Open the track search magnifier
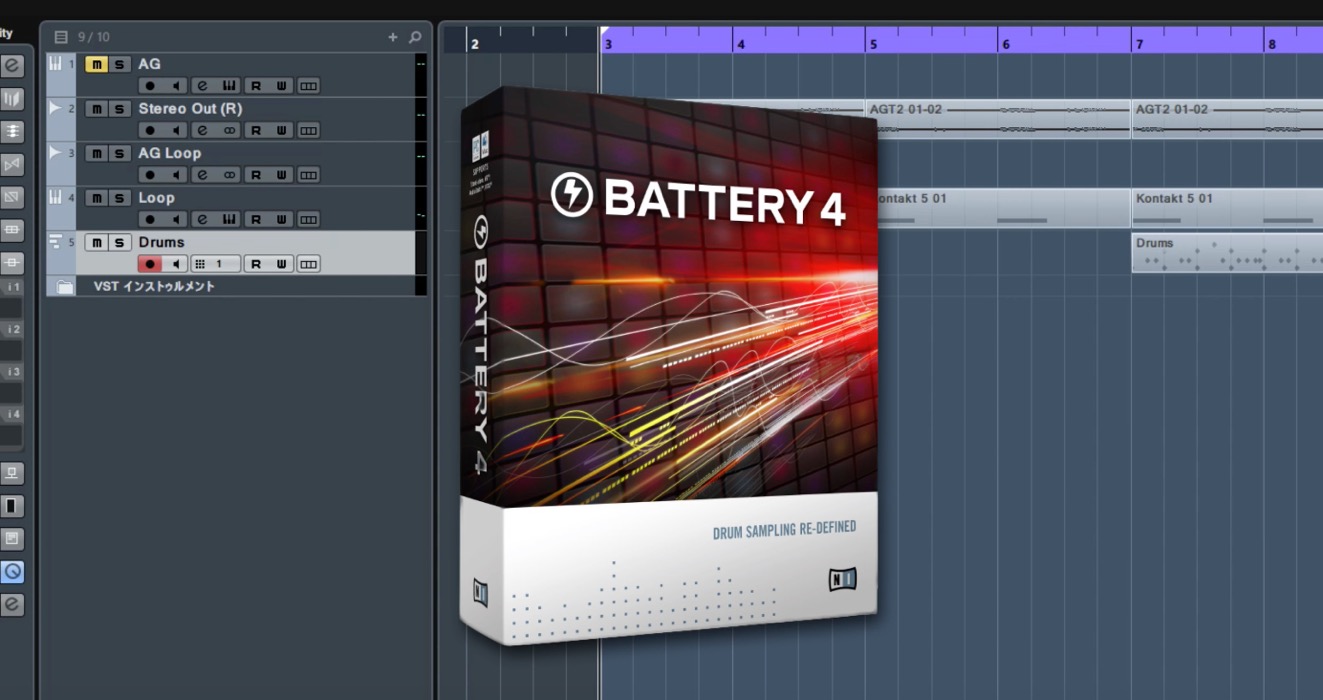The image size is (1323, 700). (x=415, y=37)
